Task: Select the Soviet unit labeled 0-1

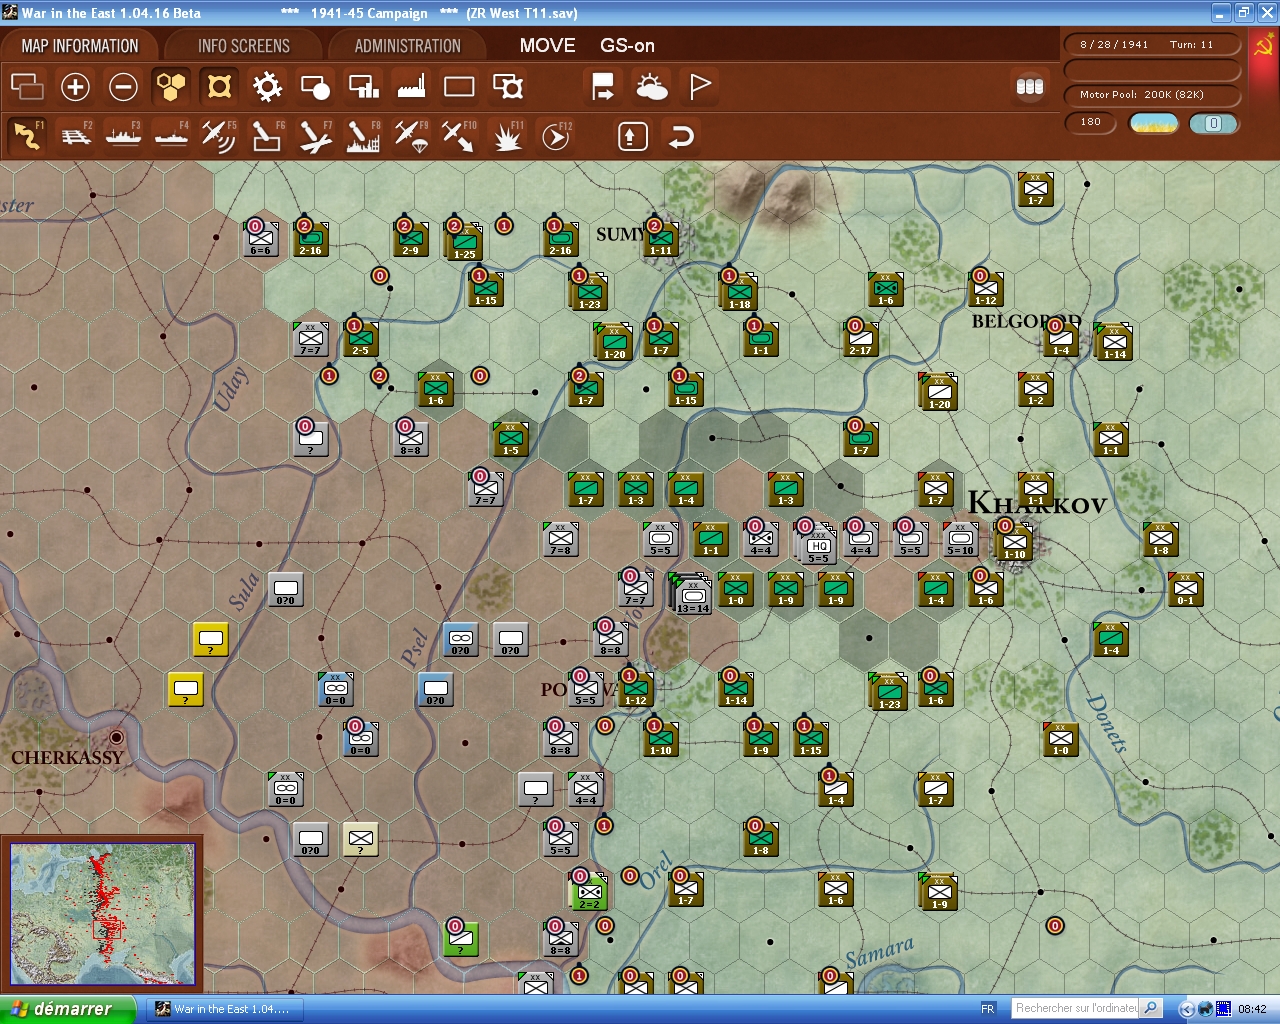Action: click(1185, 590)
